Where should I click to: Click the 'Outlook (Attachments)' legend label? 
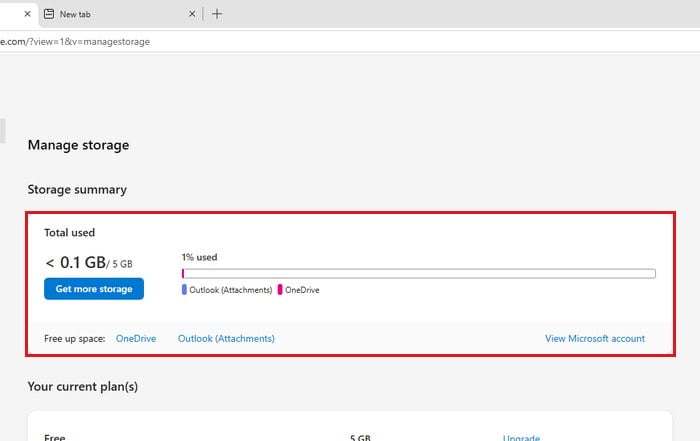[x=230, y=290]
